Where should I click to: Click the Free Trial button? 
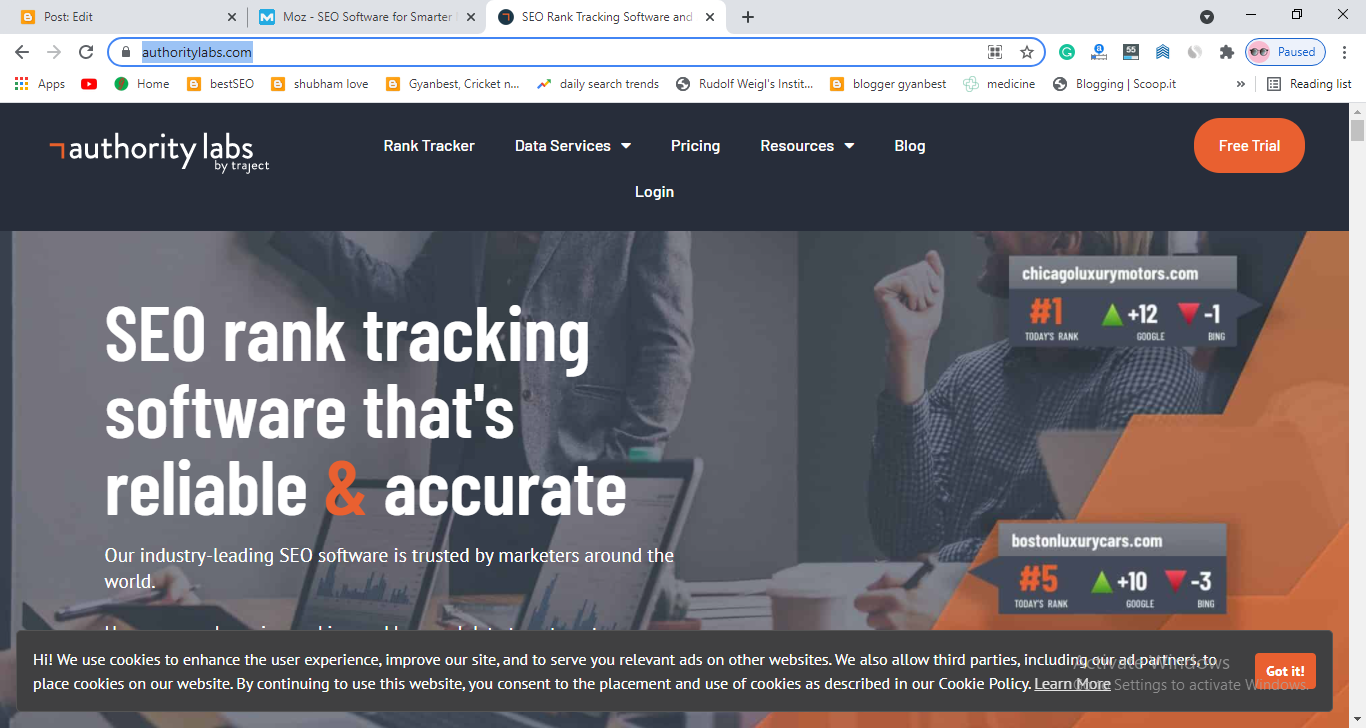(1249, 146)
